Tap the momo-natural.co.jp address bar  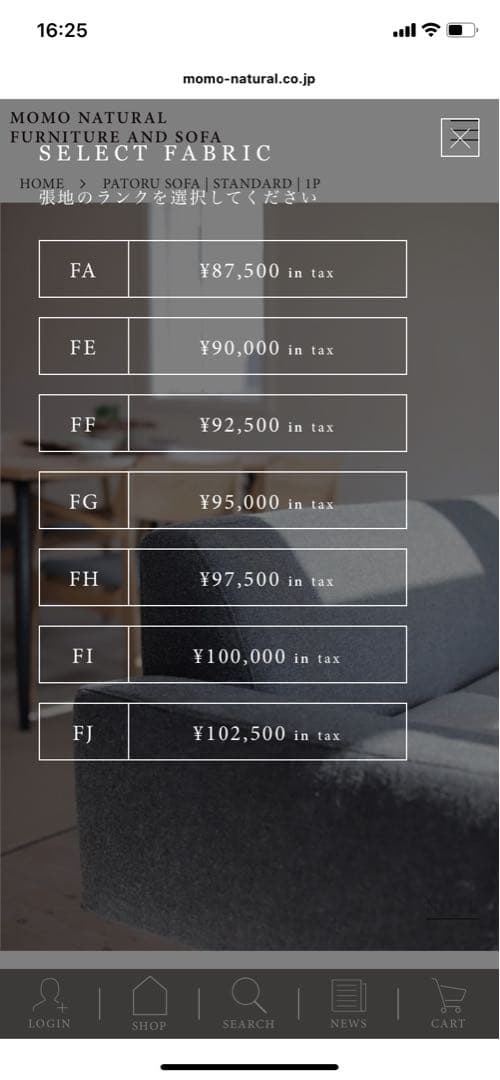click(x=249, y=79)
